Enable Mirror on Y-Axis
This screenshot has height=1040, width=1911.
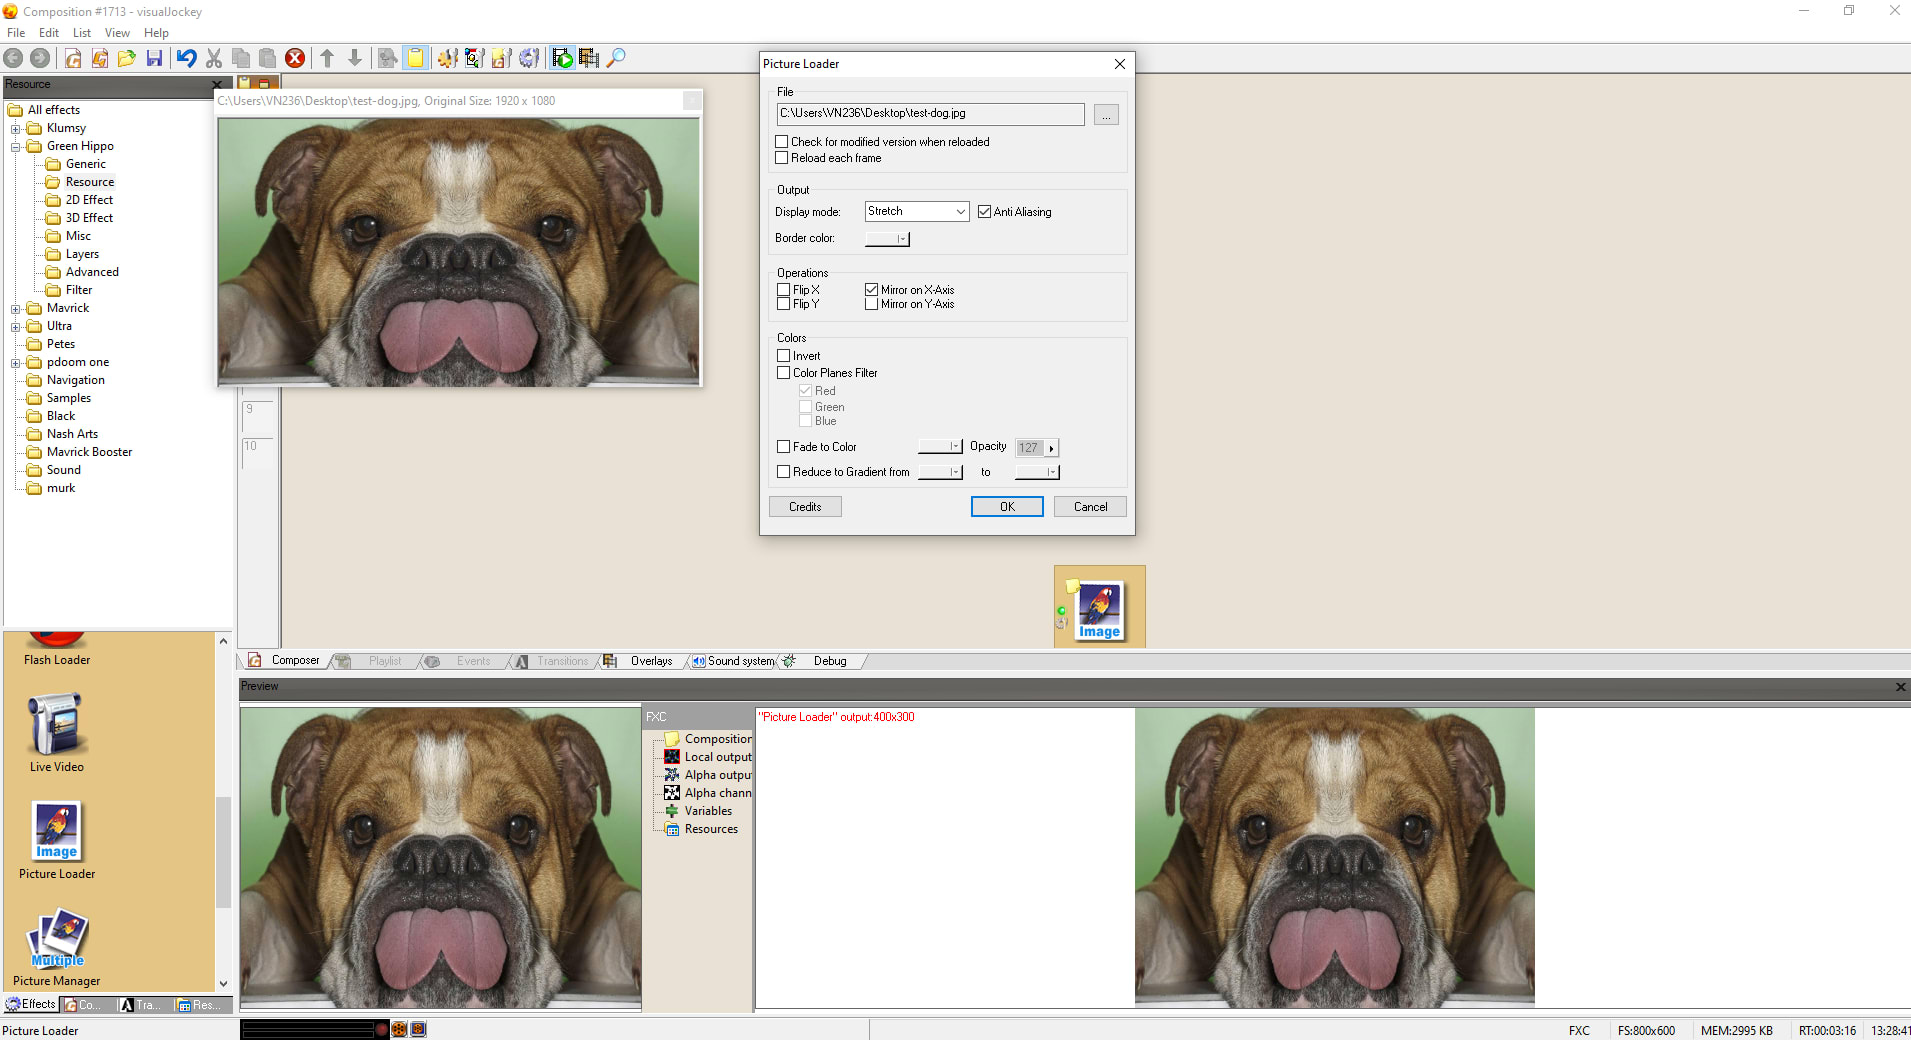pyautogui.click(x=872, y=304)
